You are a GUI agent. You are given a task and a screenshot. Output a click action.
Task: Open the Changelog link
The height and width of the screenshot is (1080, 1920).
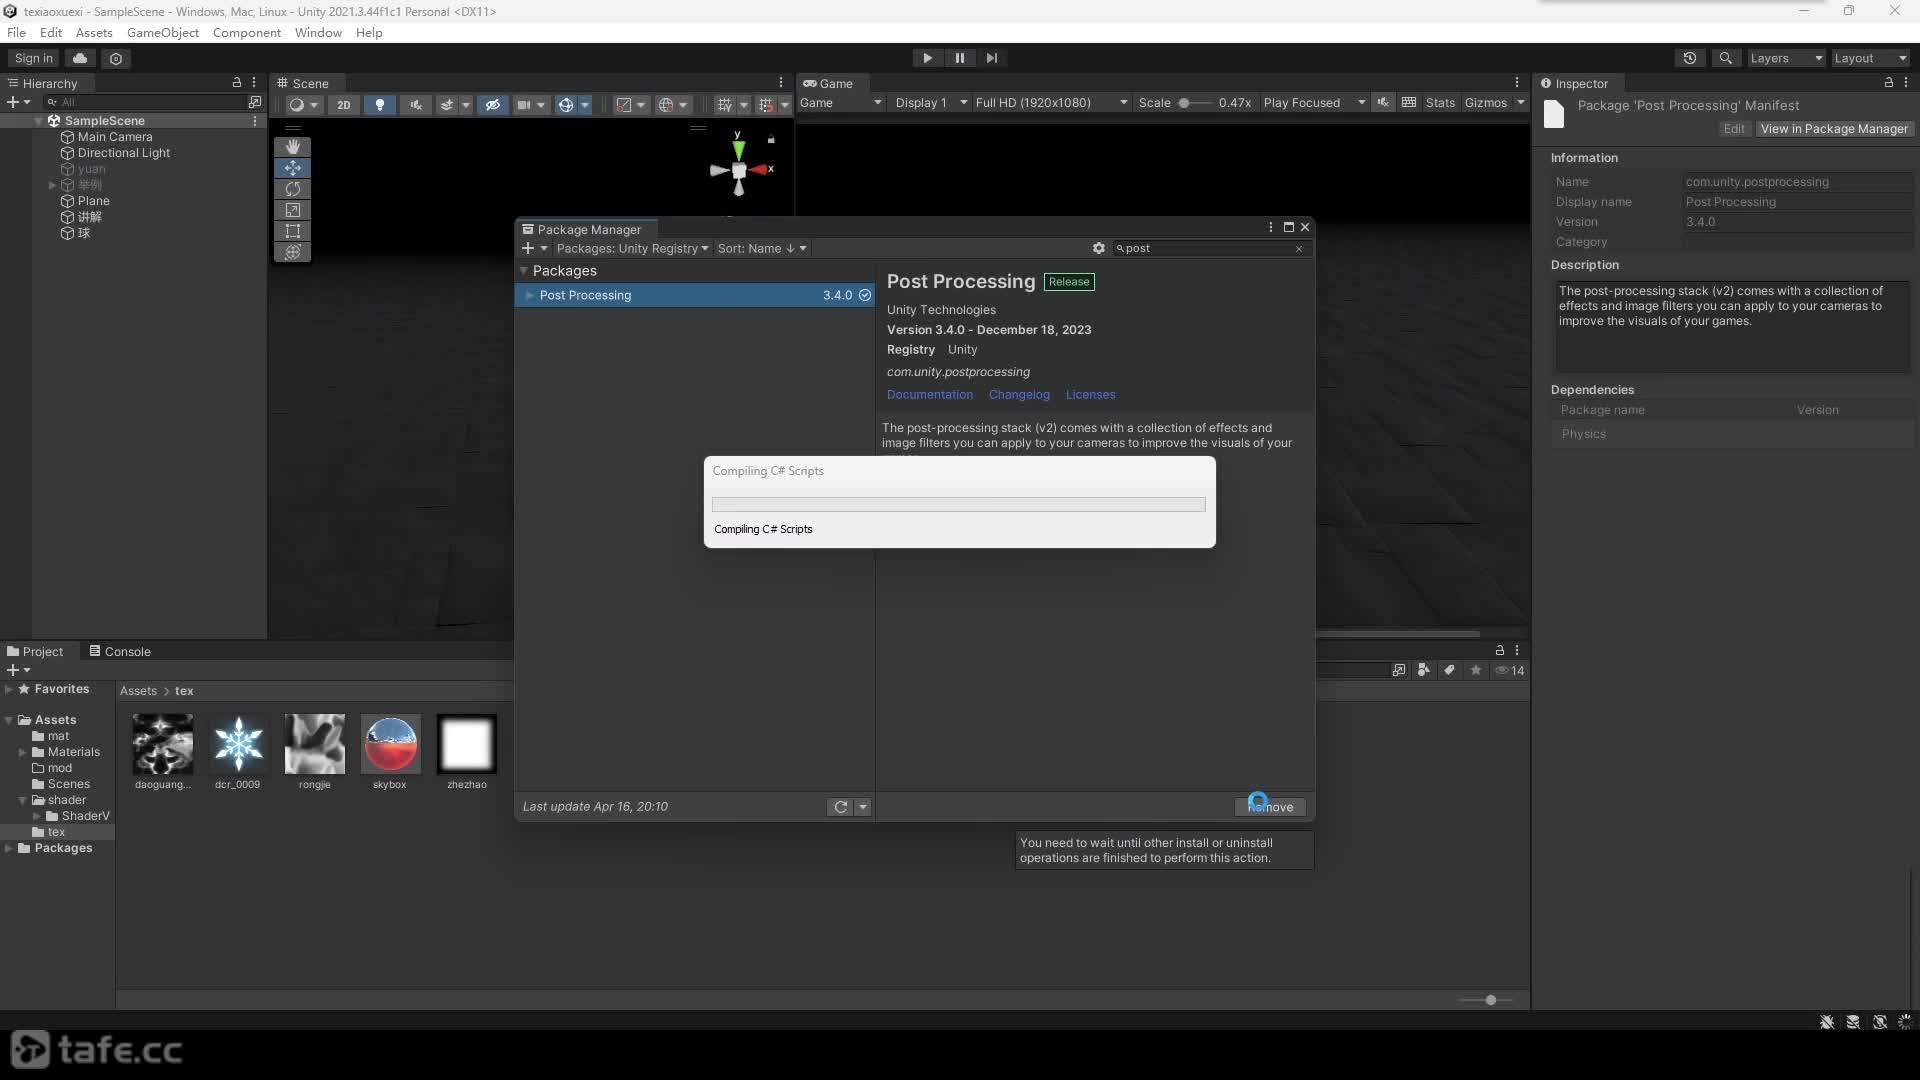(x=1019, y=395)
